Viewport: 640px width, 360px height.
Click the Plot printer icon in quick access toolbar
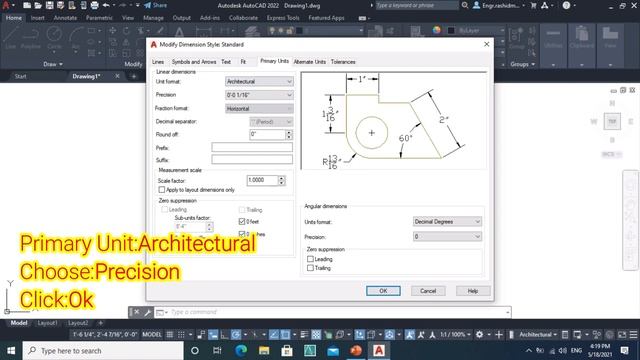click(94, 5)
